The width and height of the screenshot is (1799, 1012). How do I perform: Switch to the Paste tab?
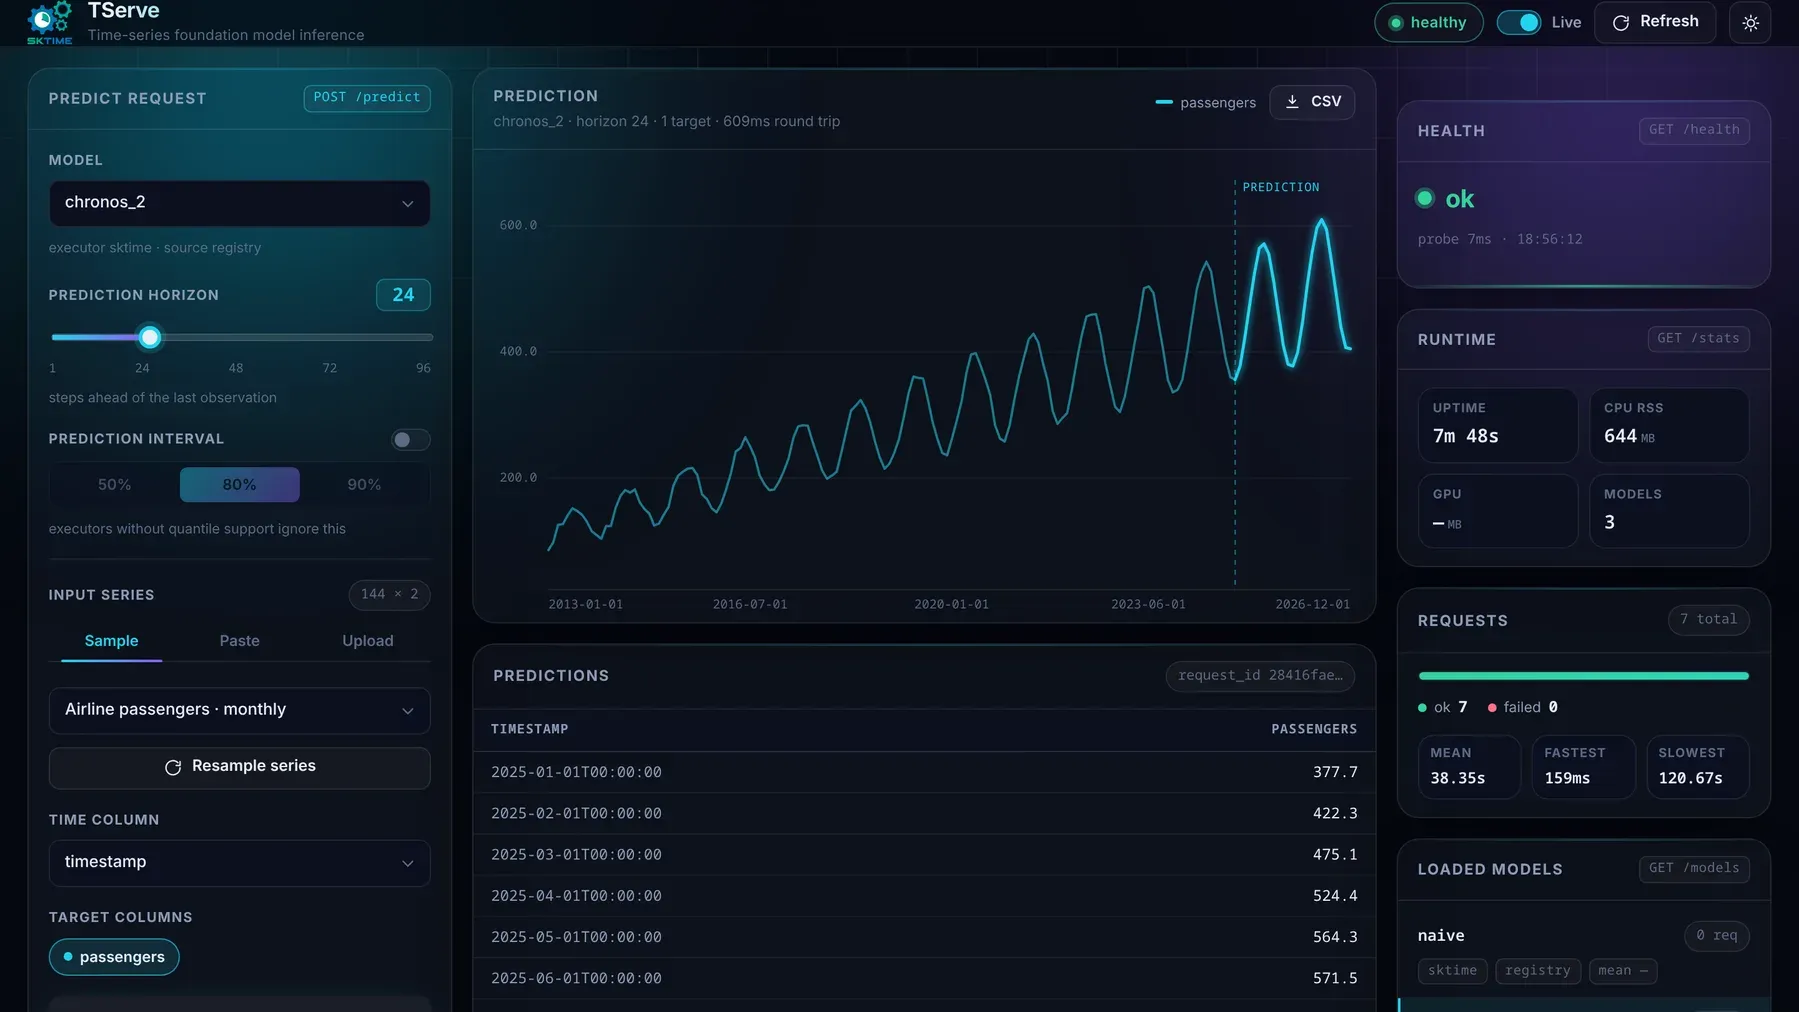(239, 641)
